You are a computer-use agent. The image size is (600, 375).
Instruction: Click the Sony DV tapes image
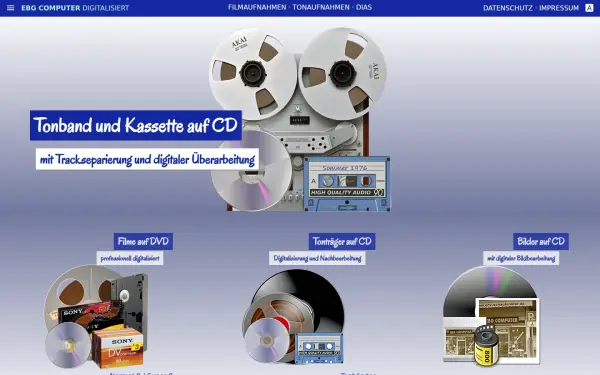(96, 317)
